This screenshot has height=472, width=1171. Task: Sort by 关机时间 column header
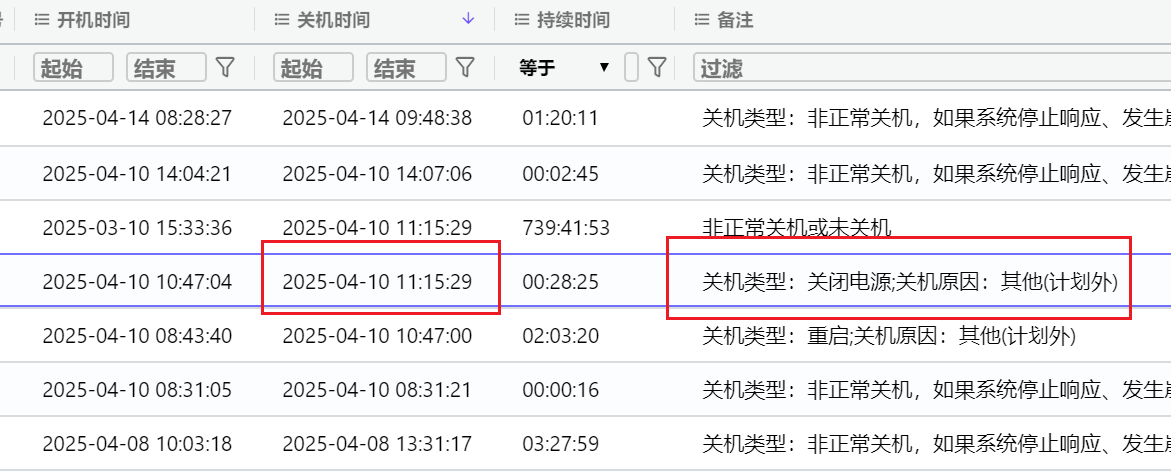click(x=333, y=20)
